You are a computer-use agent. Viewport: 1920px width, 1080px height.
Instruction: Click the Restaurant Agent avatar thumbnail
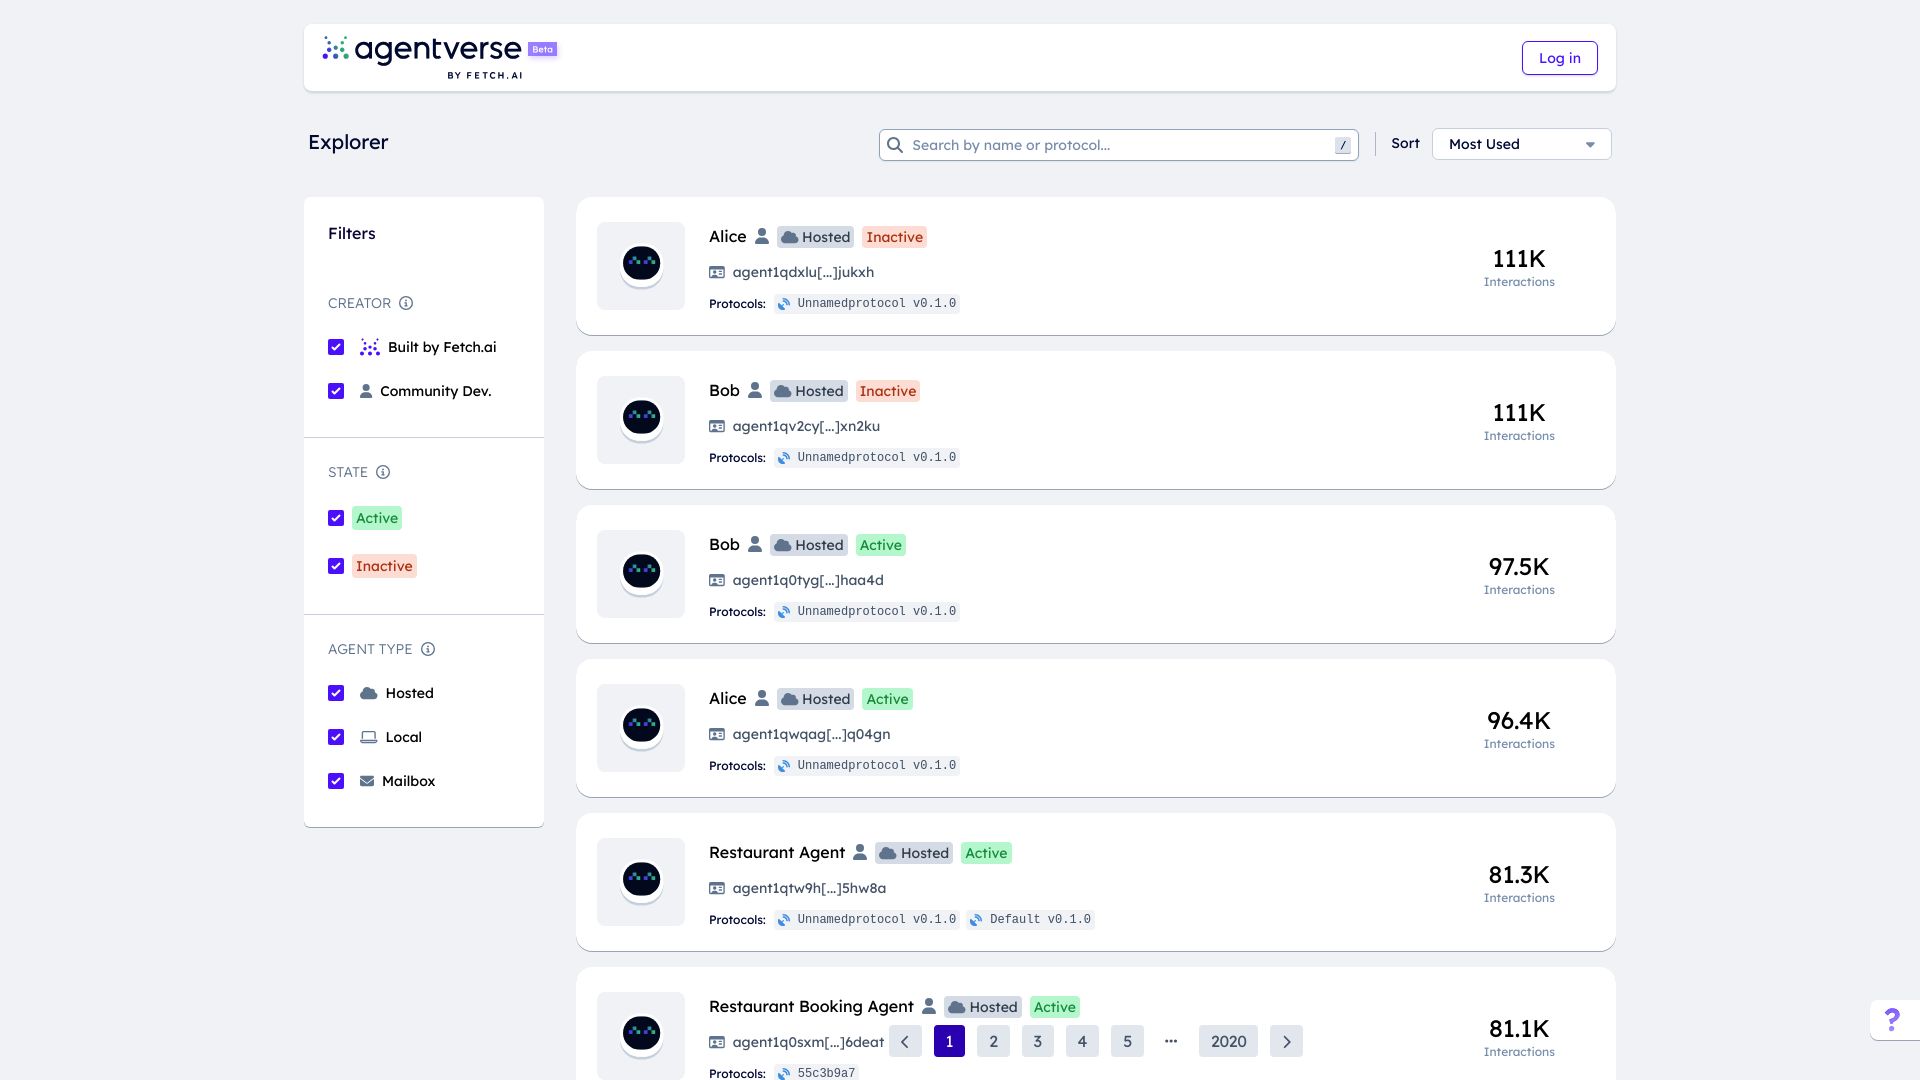point(641,881)
